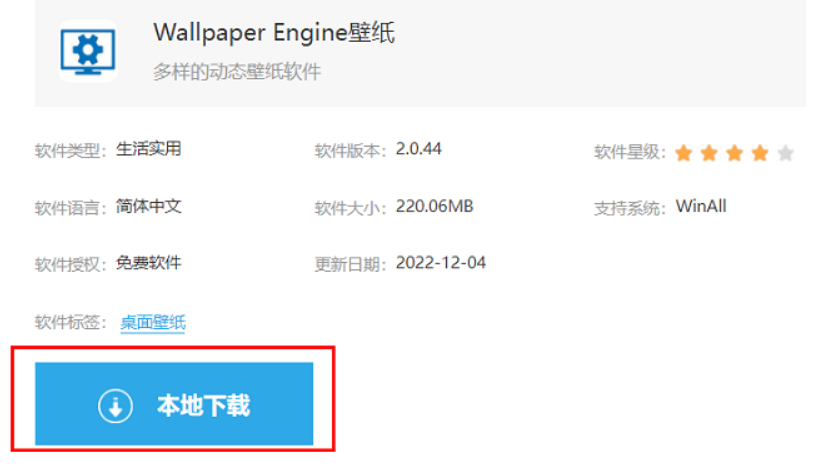Viewport: 825px width, 469px height.
Task: Click the 生活实用 software type value
Action: (148, 149)
